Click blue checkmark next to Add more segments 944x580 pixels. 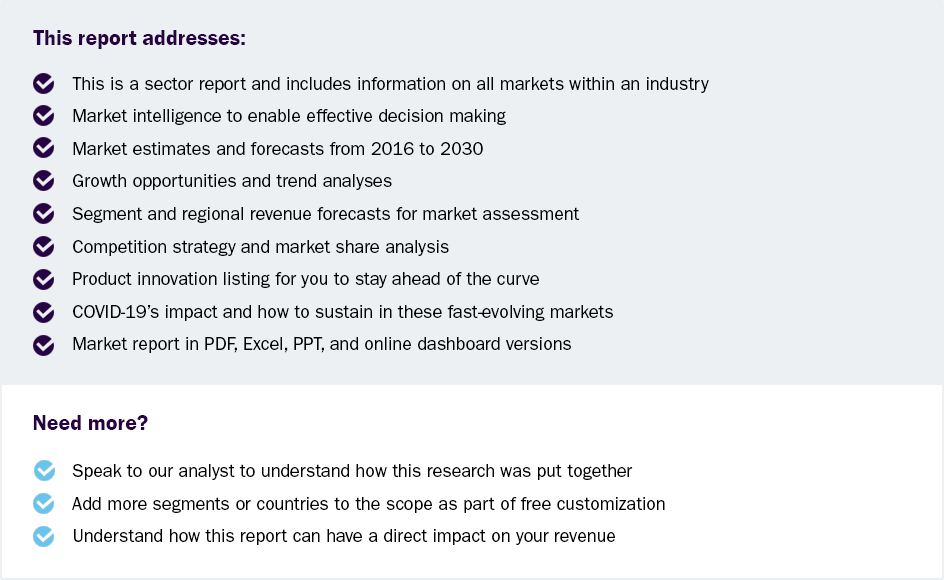tap(44, 504)
